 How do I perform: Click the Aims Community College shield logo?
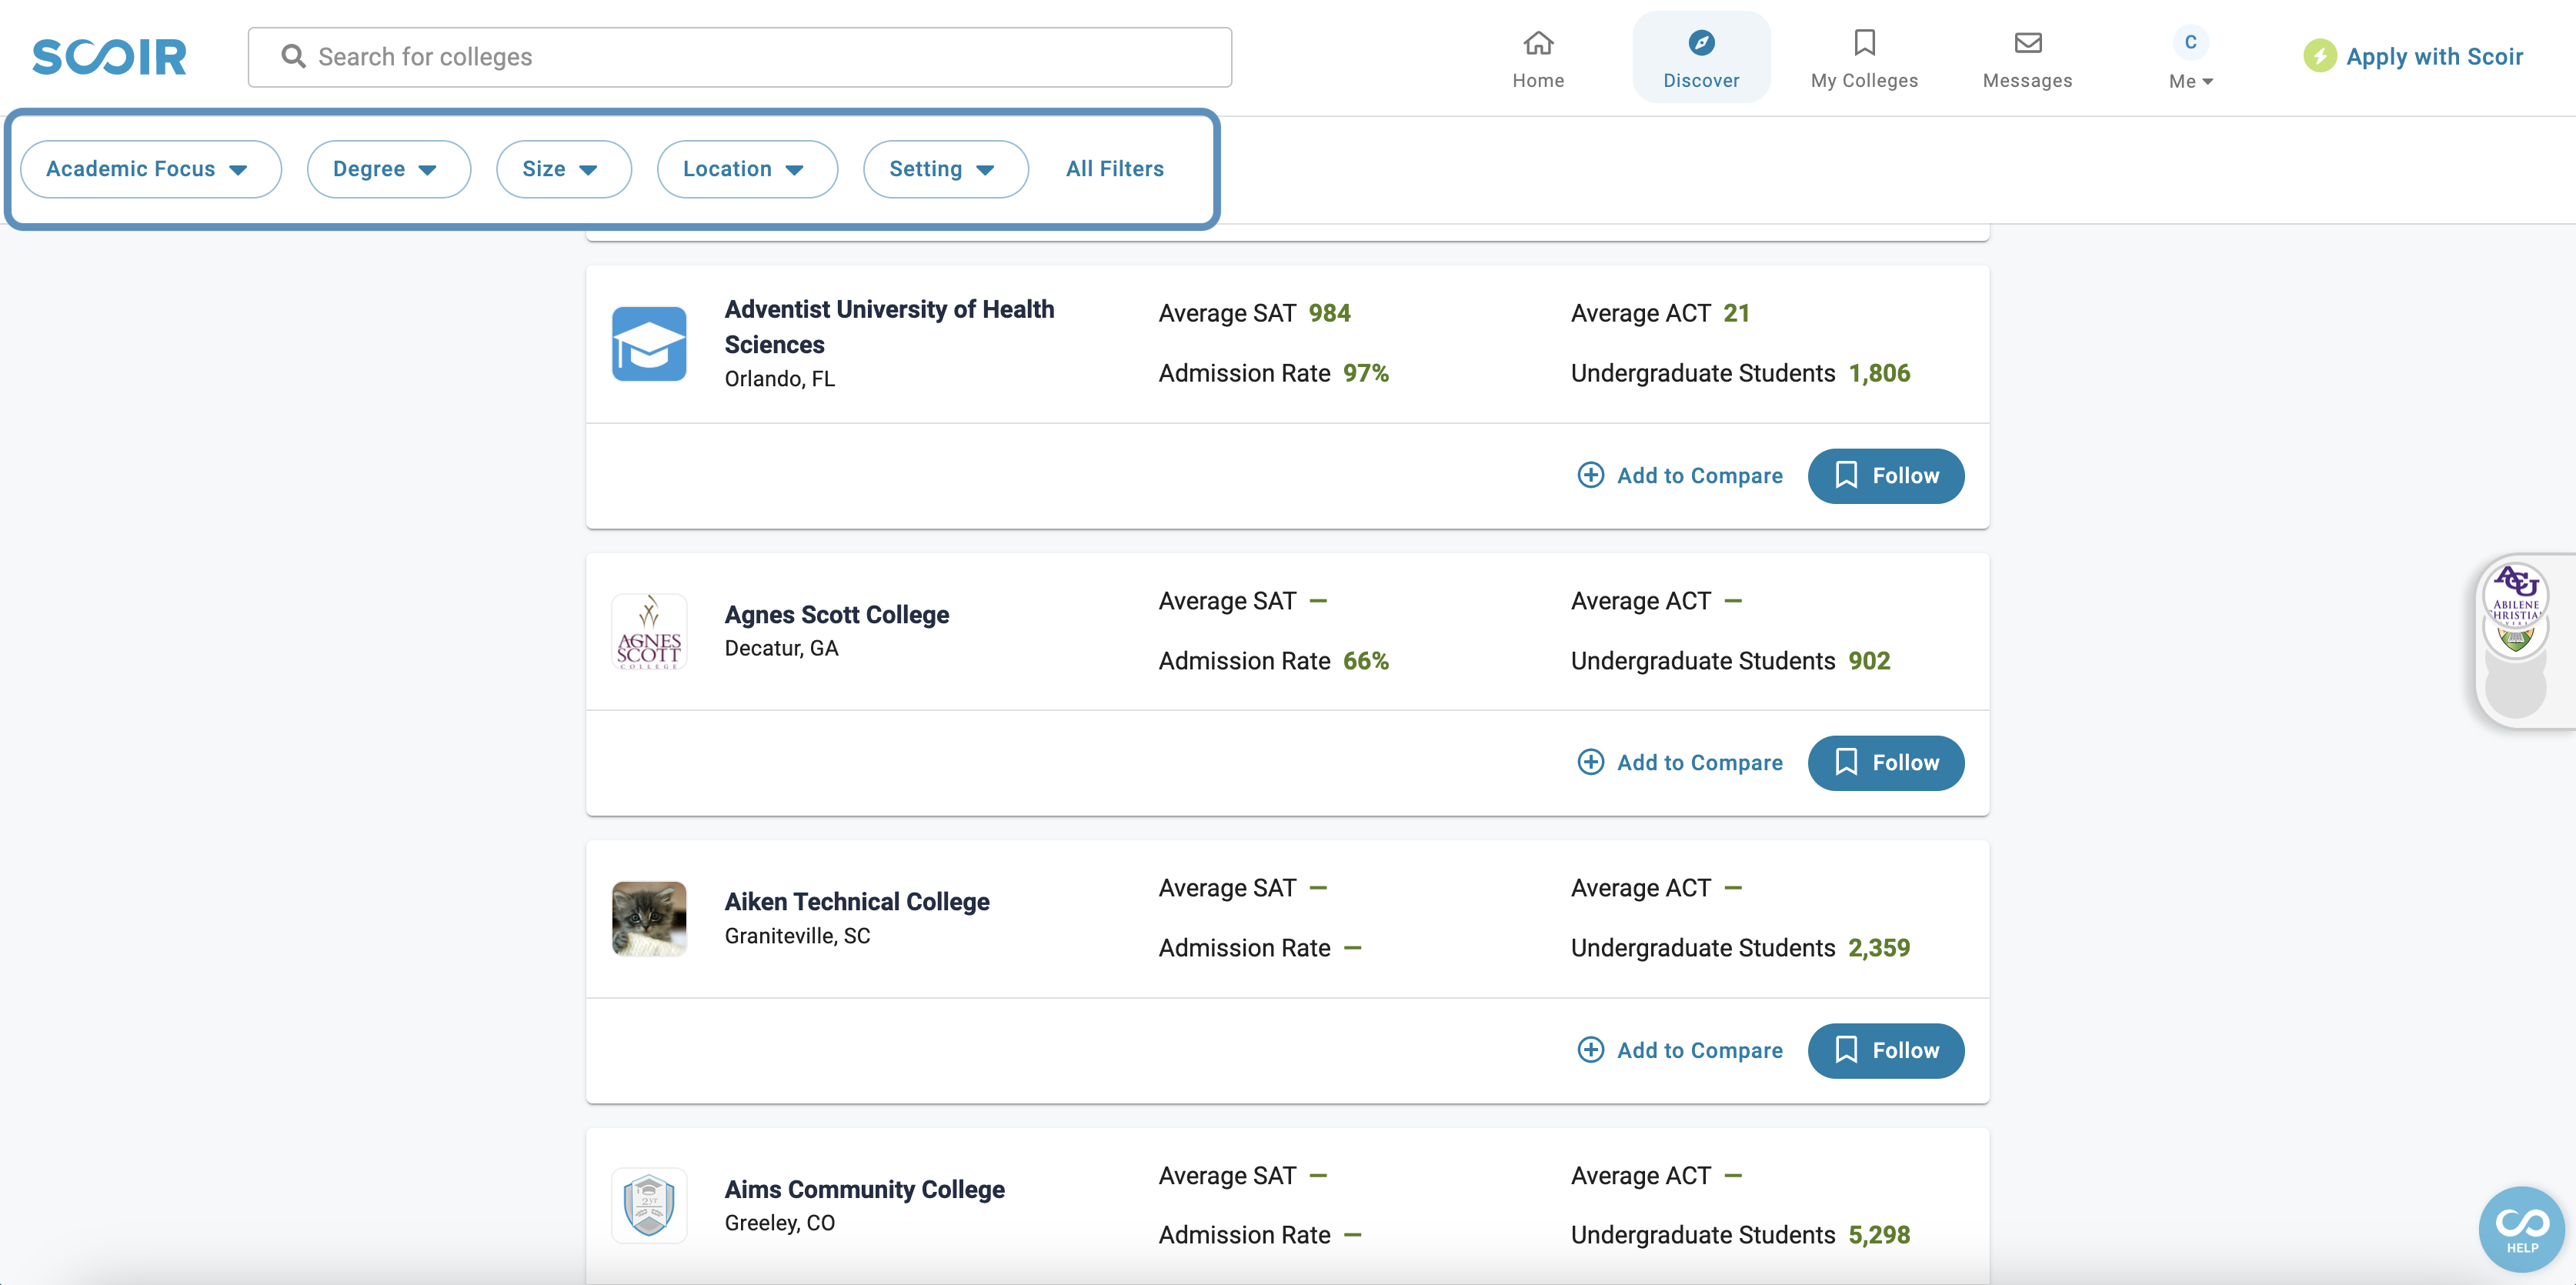pos(649,1205)
